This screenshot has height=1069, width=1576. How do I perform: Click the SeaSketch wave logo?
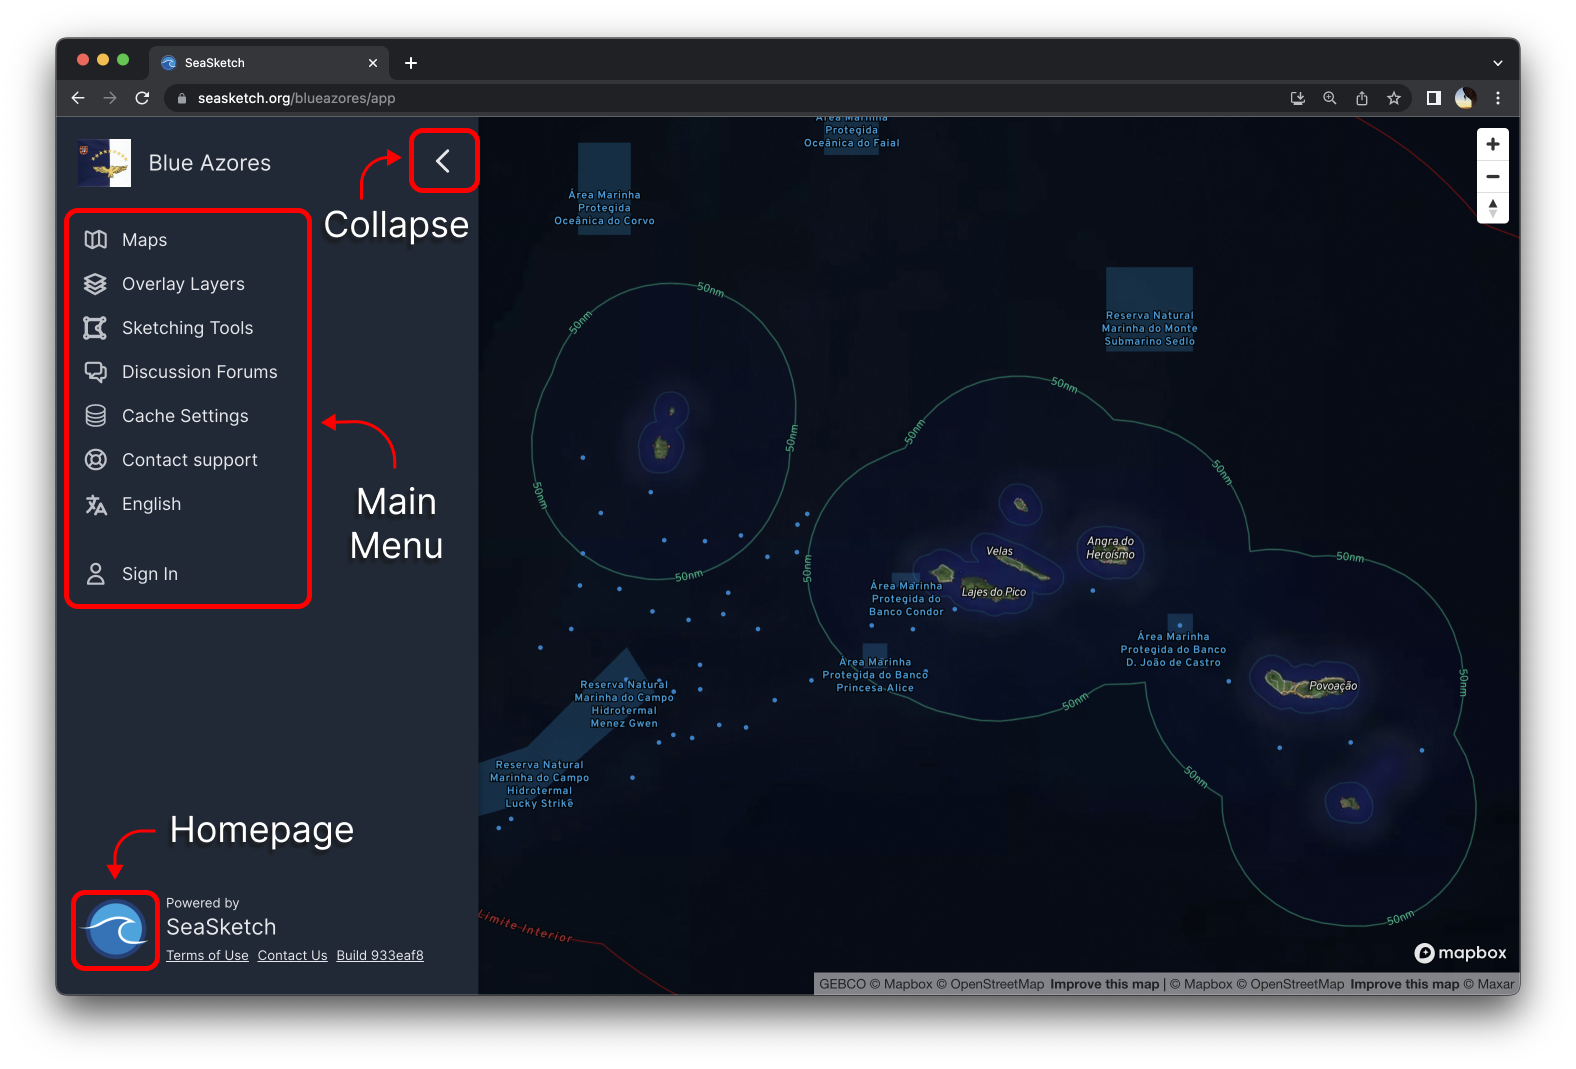[116, 930]
